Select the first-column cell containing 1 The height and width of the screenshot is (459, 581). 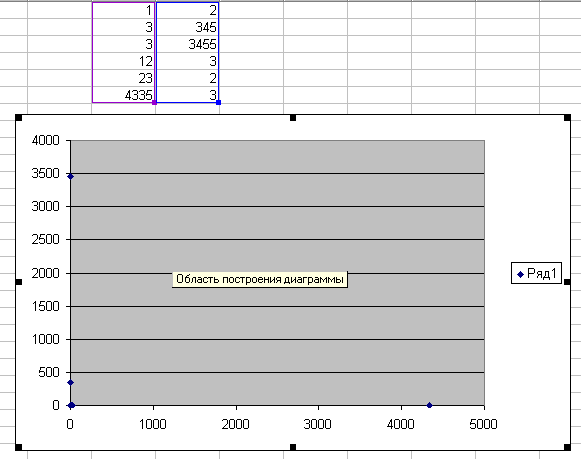tap(123, 10)
